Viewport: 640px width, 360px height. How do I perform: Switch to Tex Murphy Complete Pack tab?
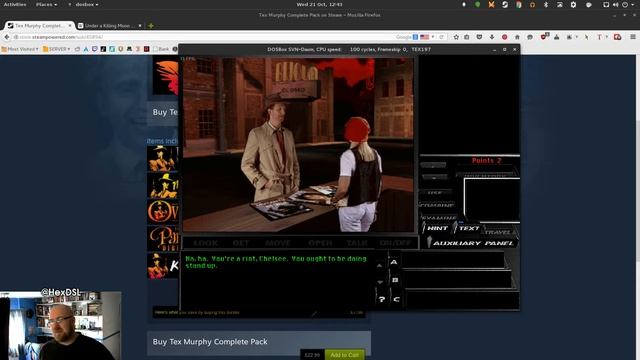coord(40,25)
